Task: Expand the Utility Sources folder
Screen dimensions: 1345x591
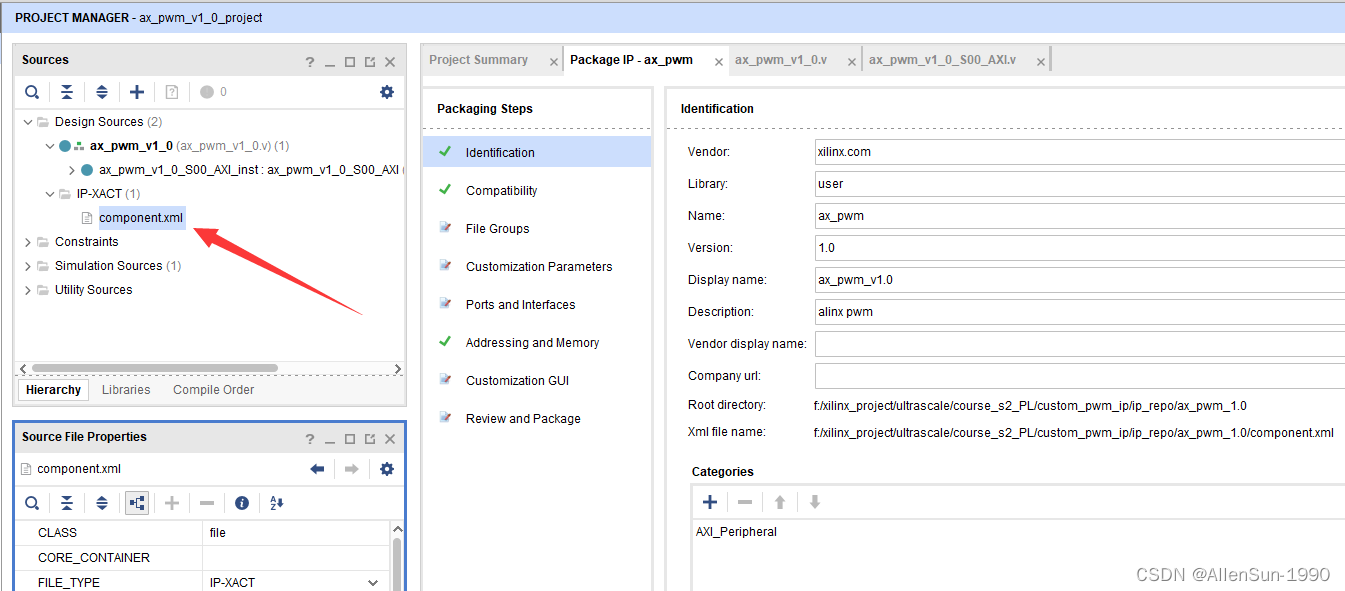Action: [x=27, y=290]
